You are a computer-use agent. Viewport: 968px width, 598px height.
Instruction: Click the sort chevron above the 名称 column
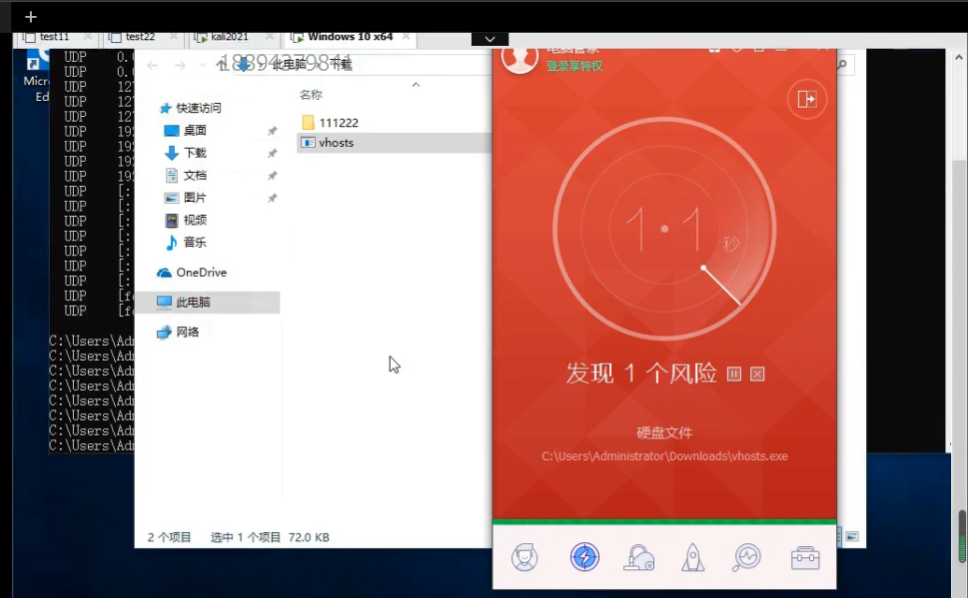tap(416, 85)
